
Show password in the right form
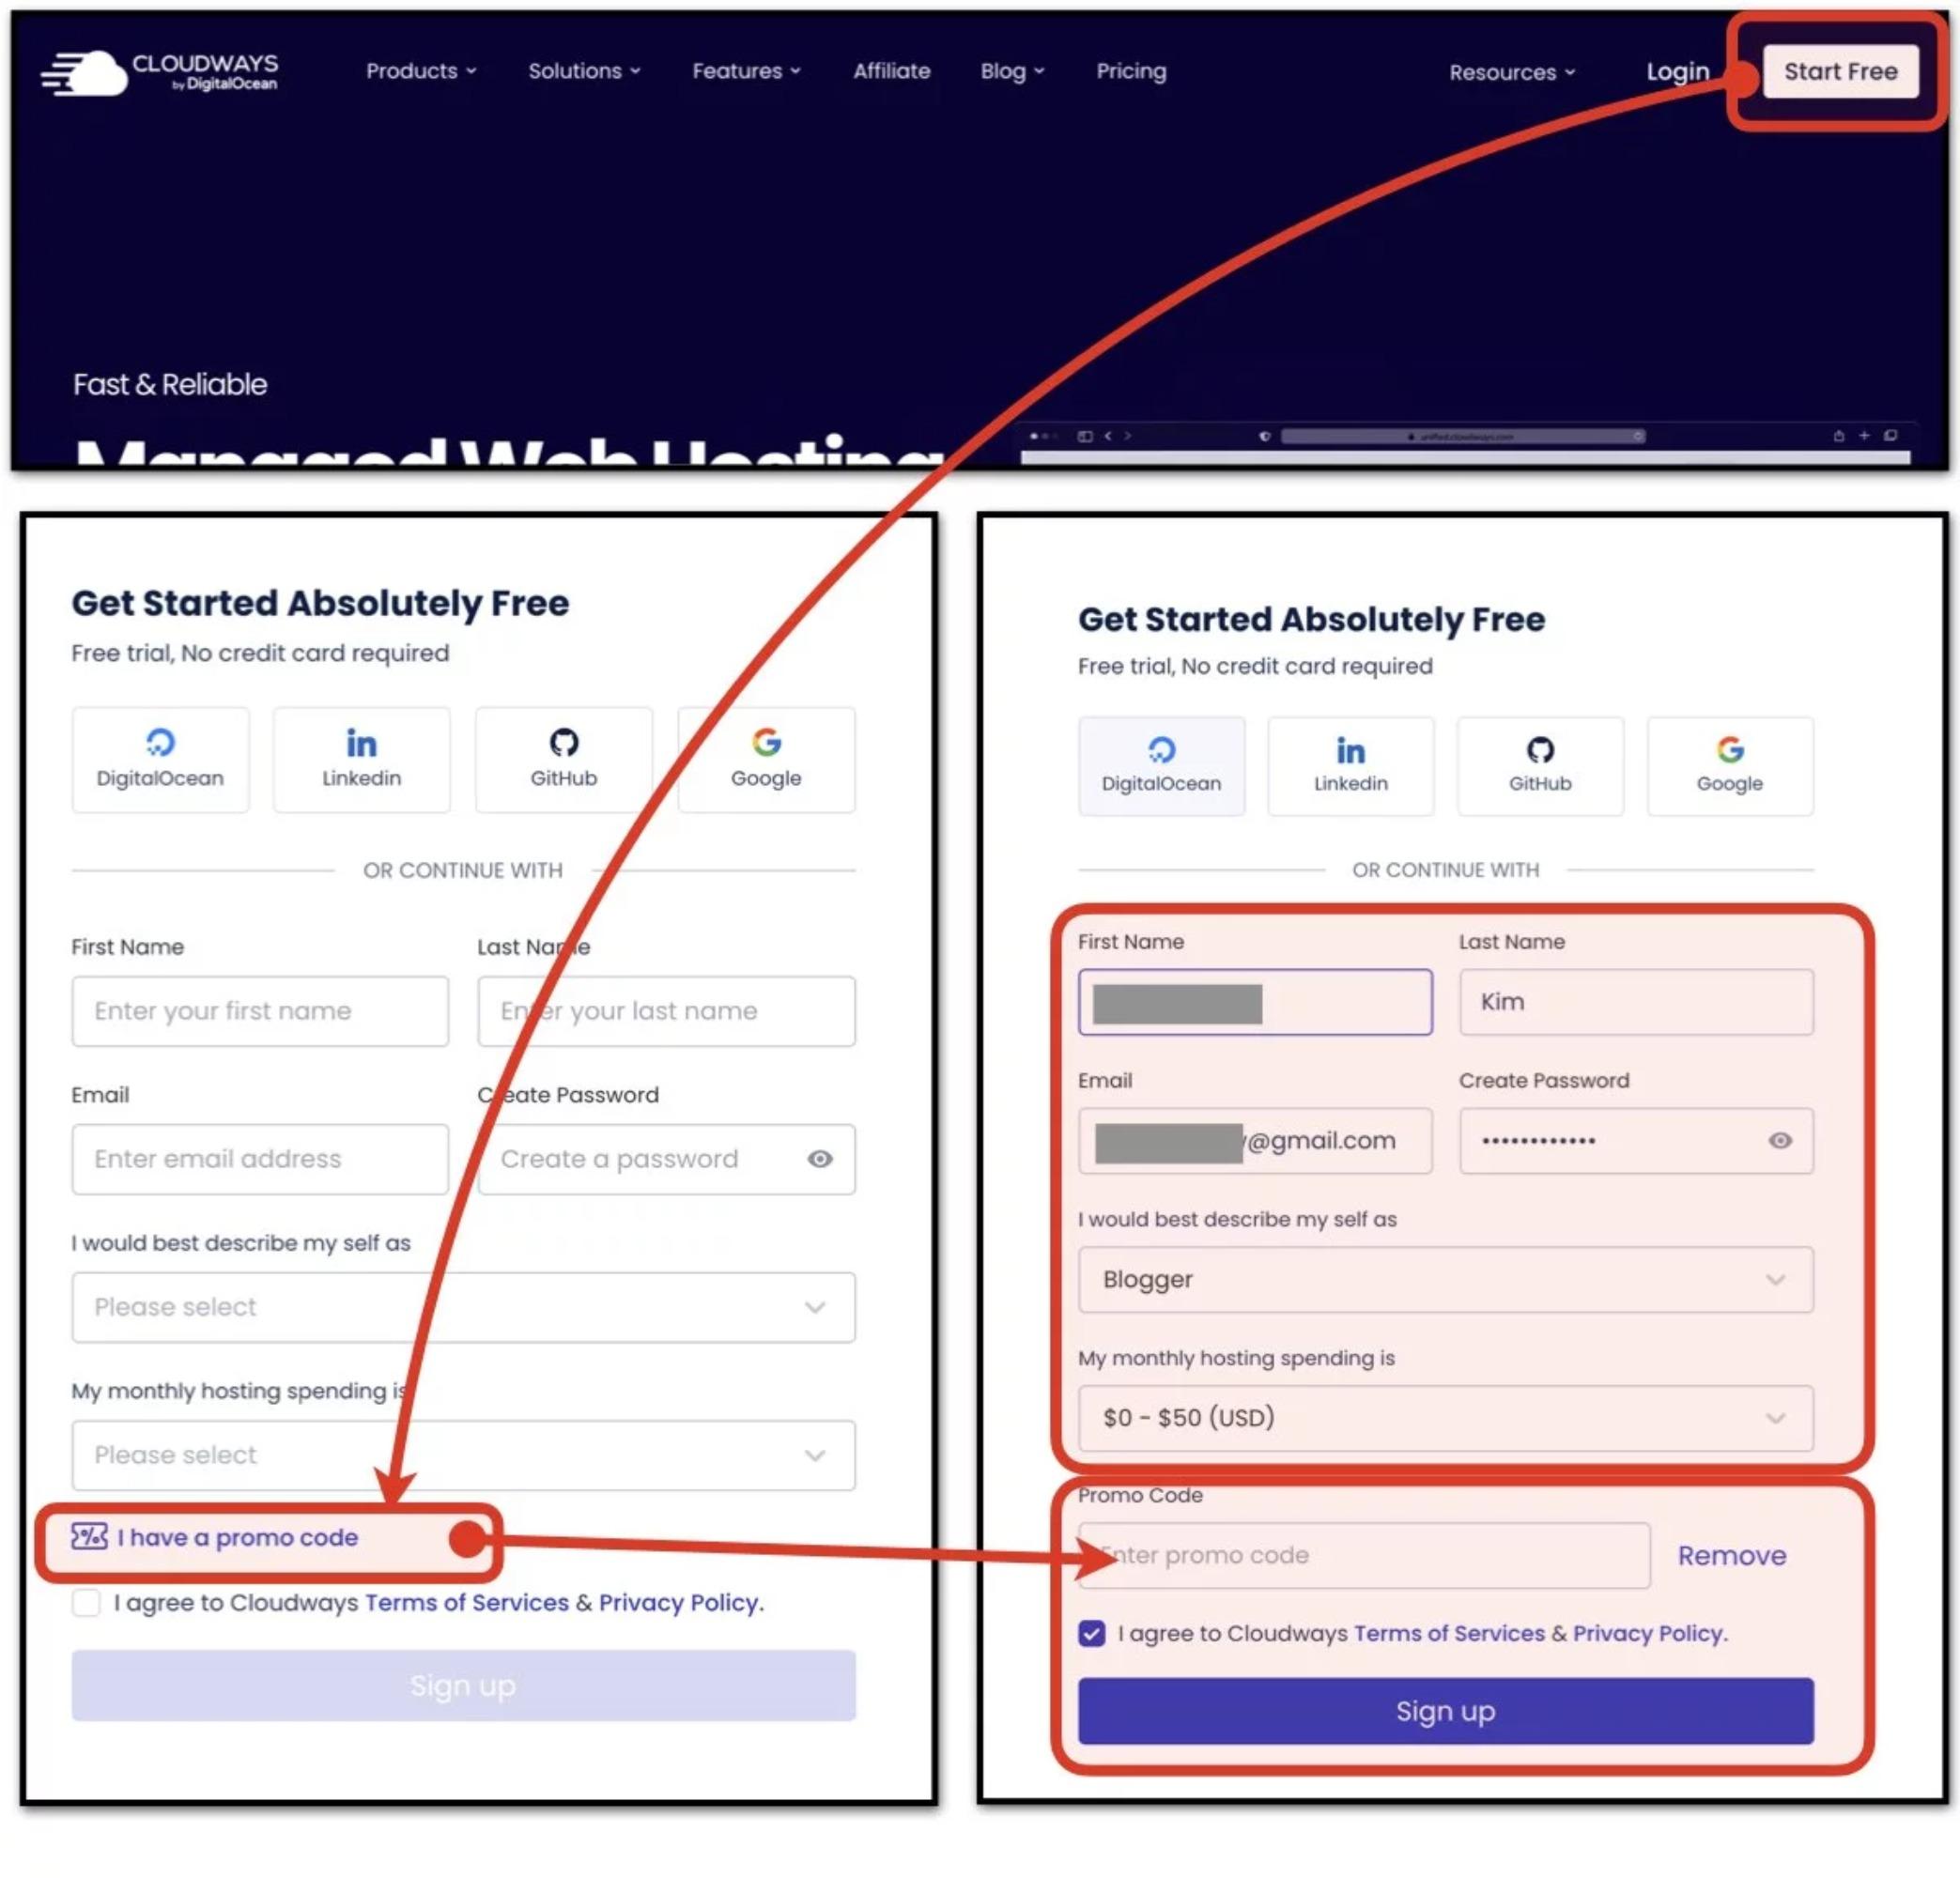[x=1780, y=1140]
